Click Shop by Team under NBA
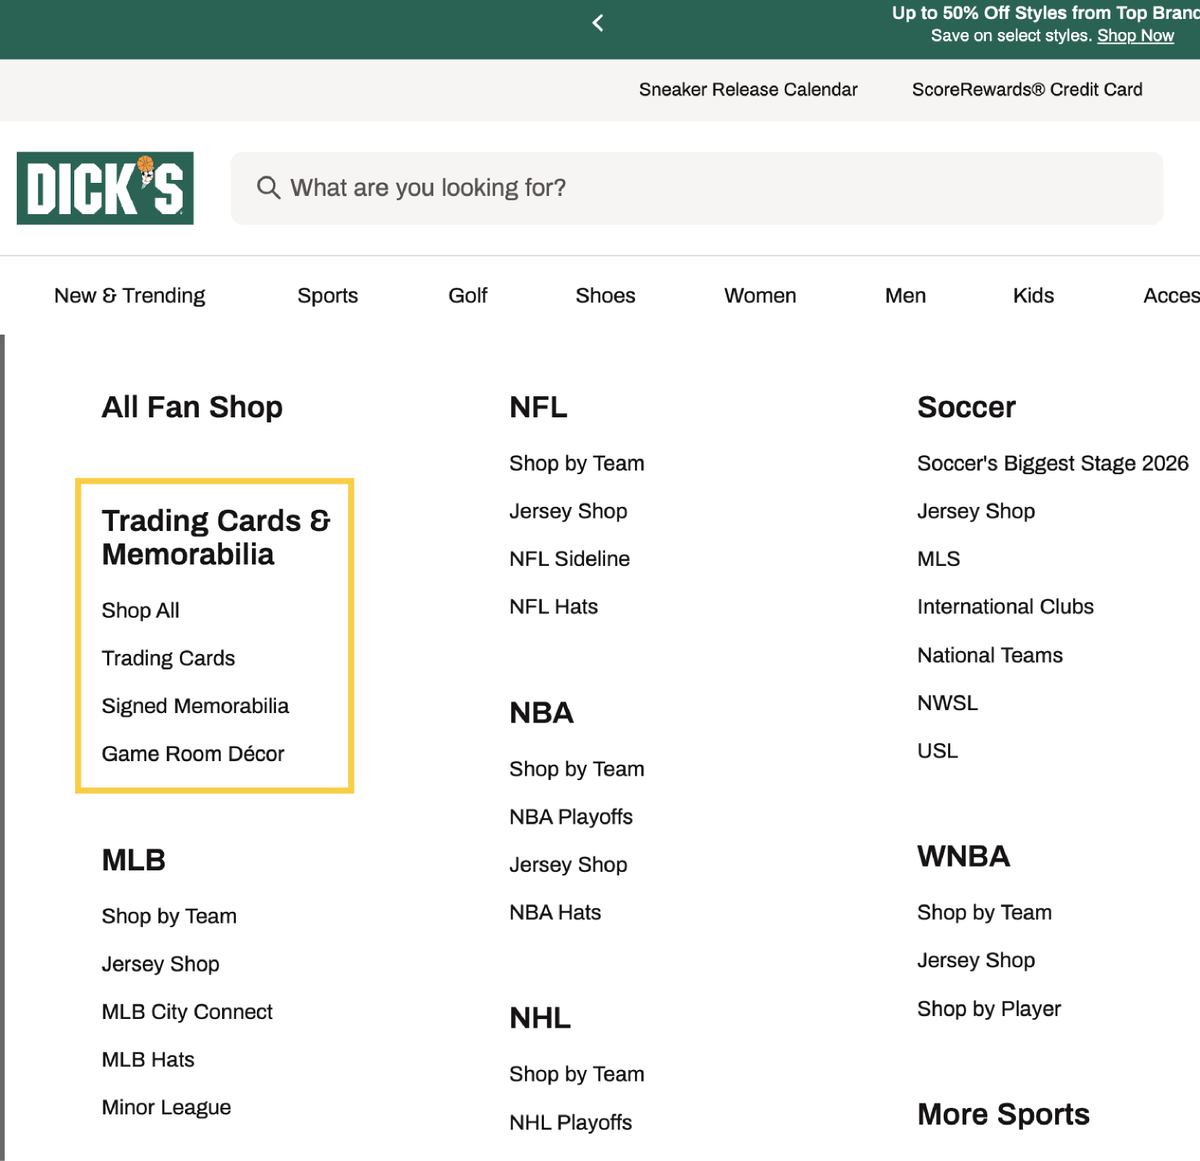The image size is (1200, 1161). coord(577,769)
